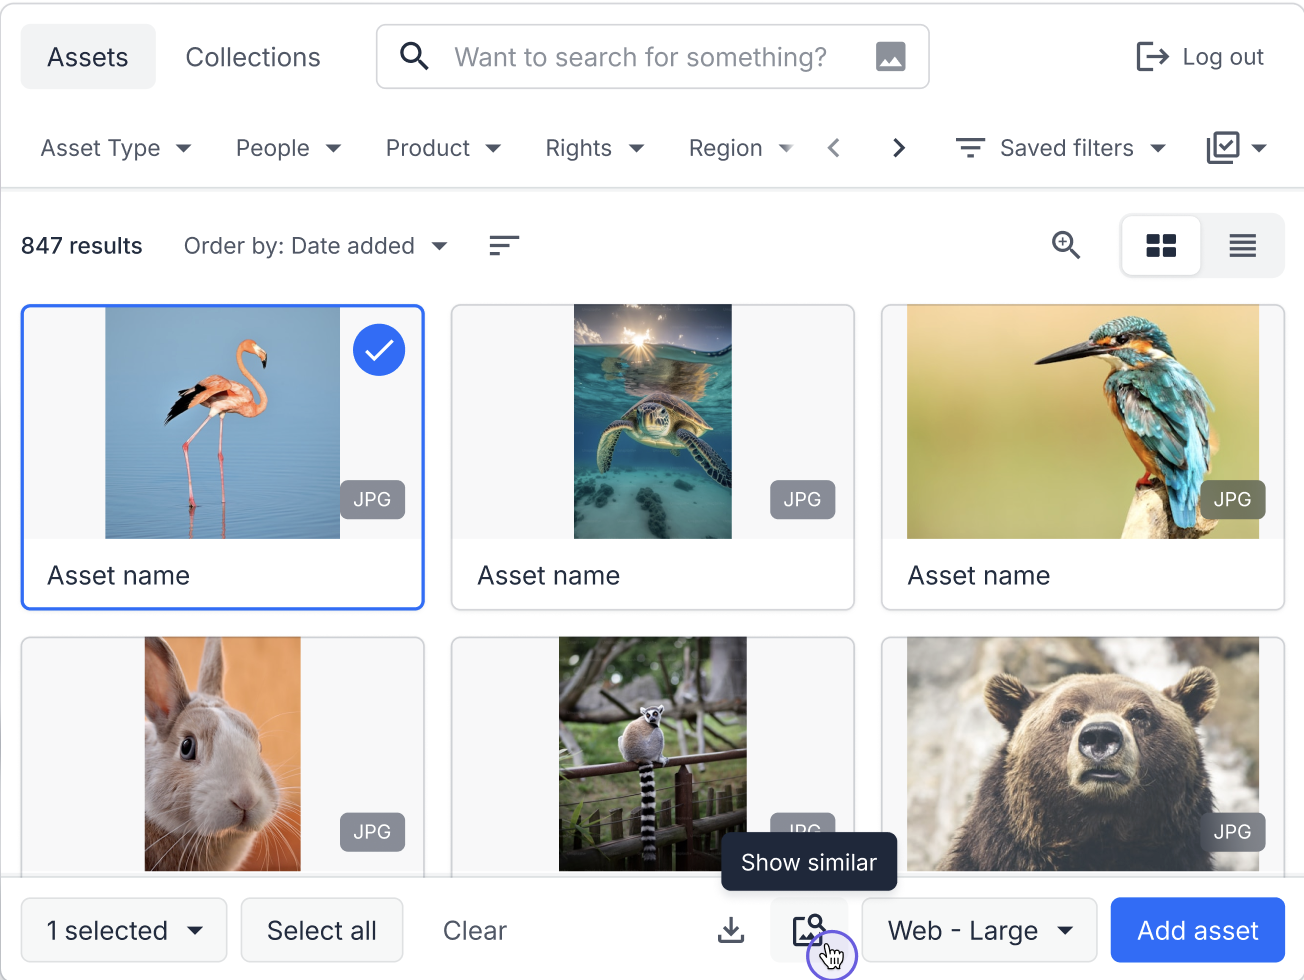Click the Clear button
Image resolution: width=1304 pixels, height=980 pixels.
coord(475,930)
